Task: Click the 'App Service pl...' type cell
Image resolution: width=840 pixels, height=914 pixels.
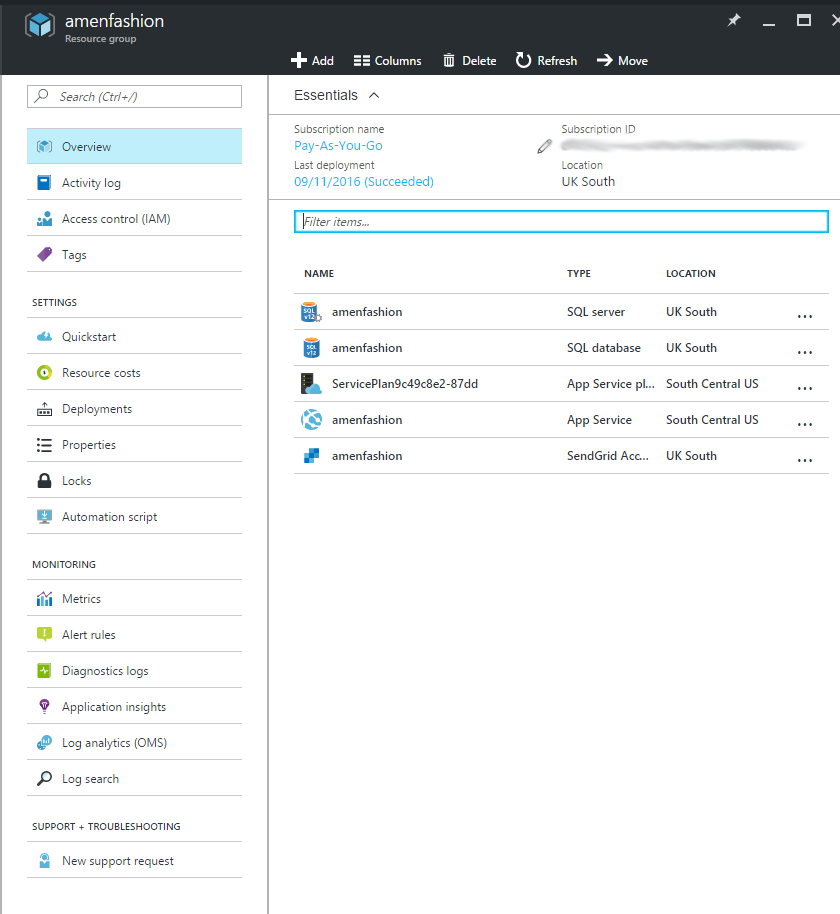Action: (610, 384)
